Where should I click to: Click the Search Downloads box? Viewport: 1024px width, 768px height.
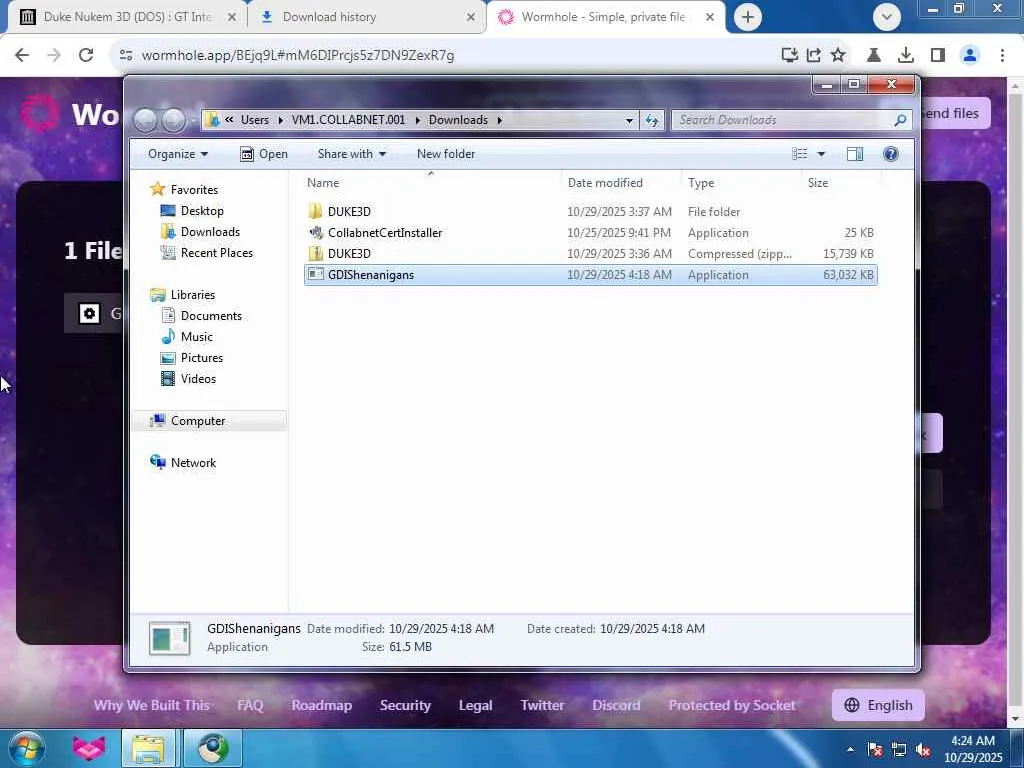coord(790,120)
